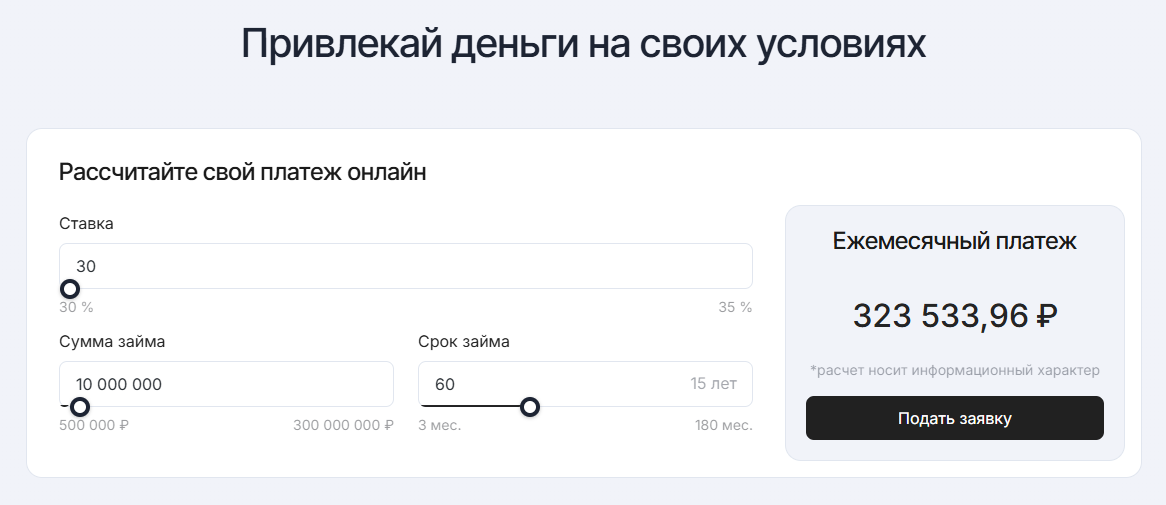This screenshot has width=1166, height=505.
Task: Click the disclaimer '*расчет носит информационный характер'
Action: tap(954, 370)
